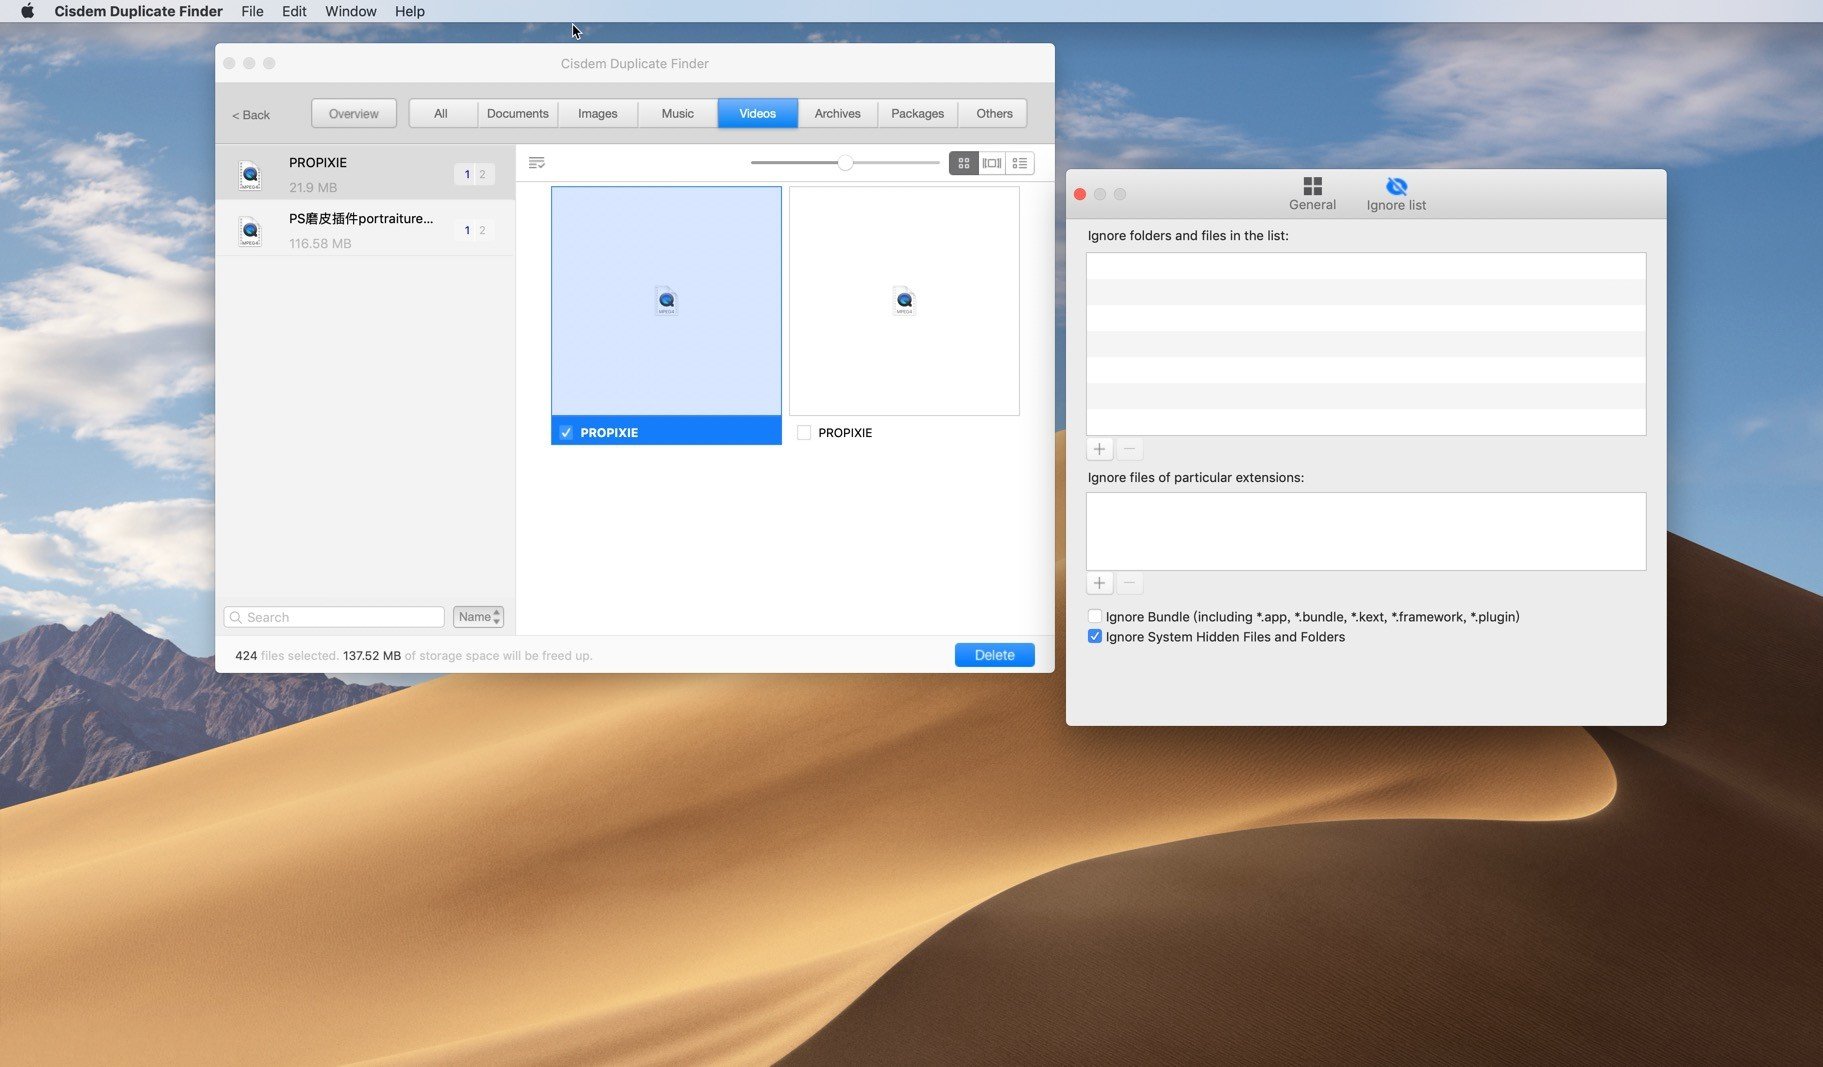Go back with the Back button
Image resolution: width=1823 pixels, height=1067 pixels.
pyautogui.click(x=251, y=114)
